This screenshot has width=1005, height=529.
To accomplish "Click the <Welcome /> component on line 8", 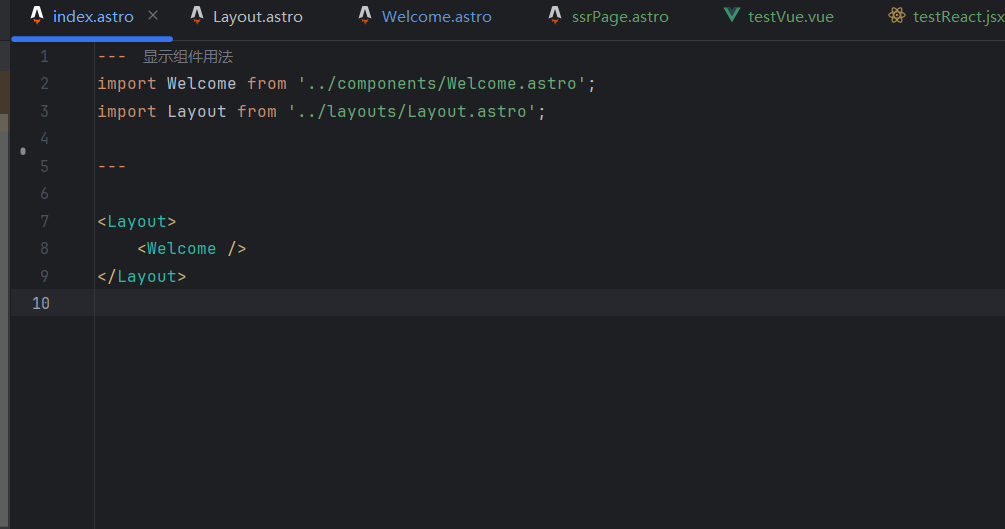I will (x=191, y=249).
